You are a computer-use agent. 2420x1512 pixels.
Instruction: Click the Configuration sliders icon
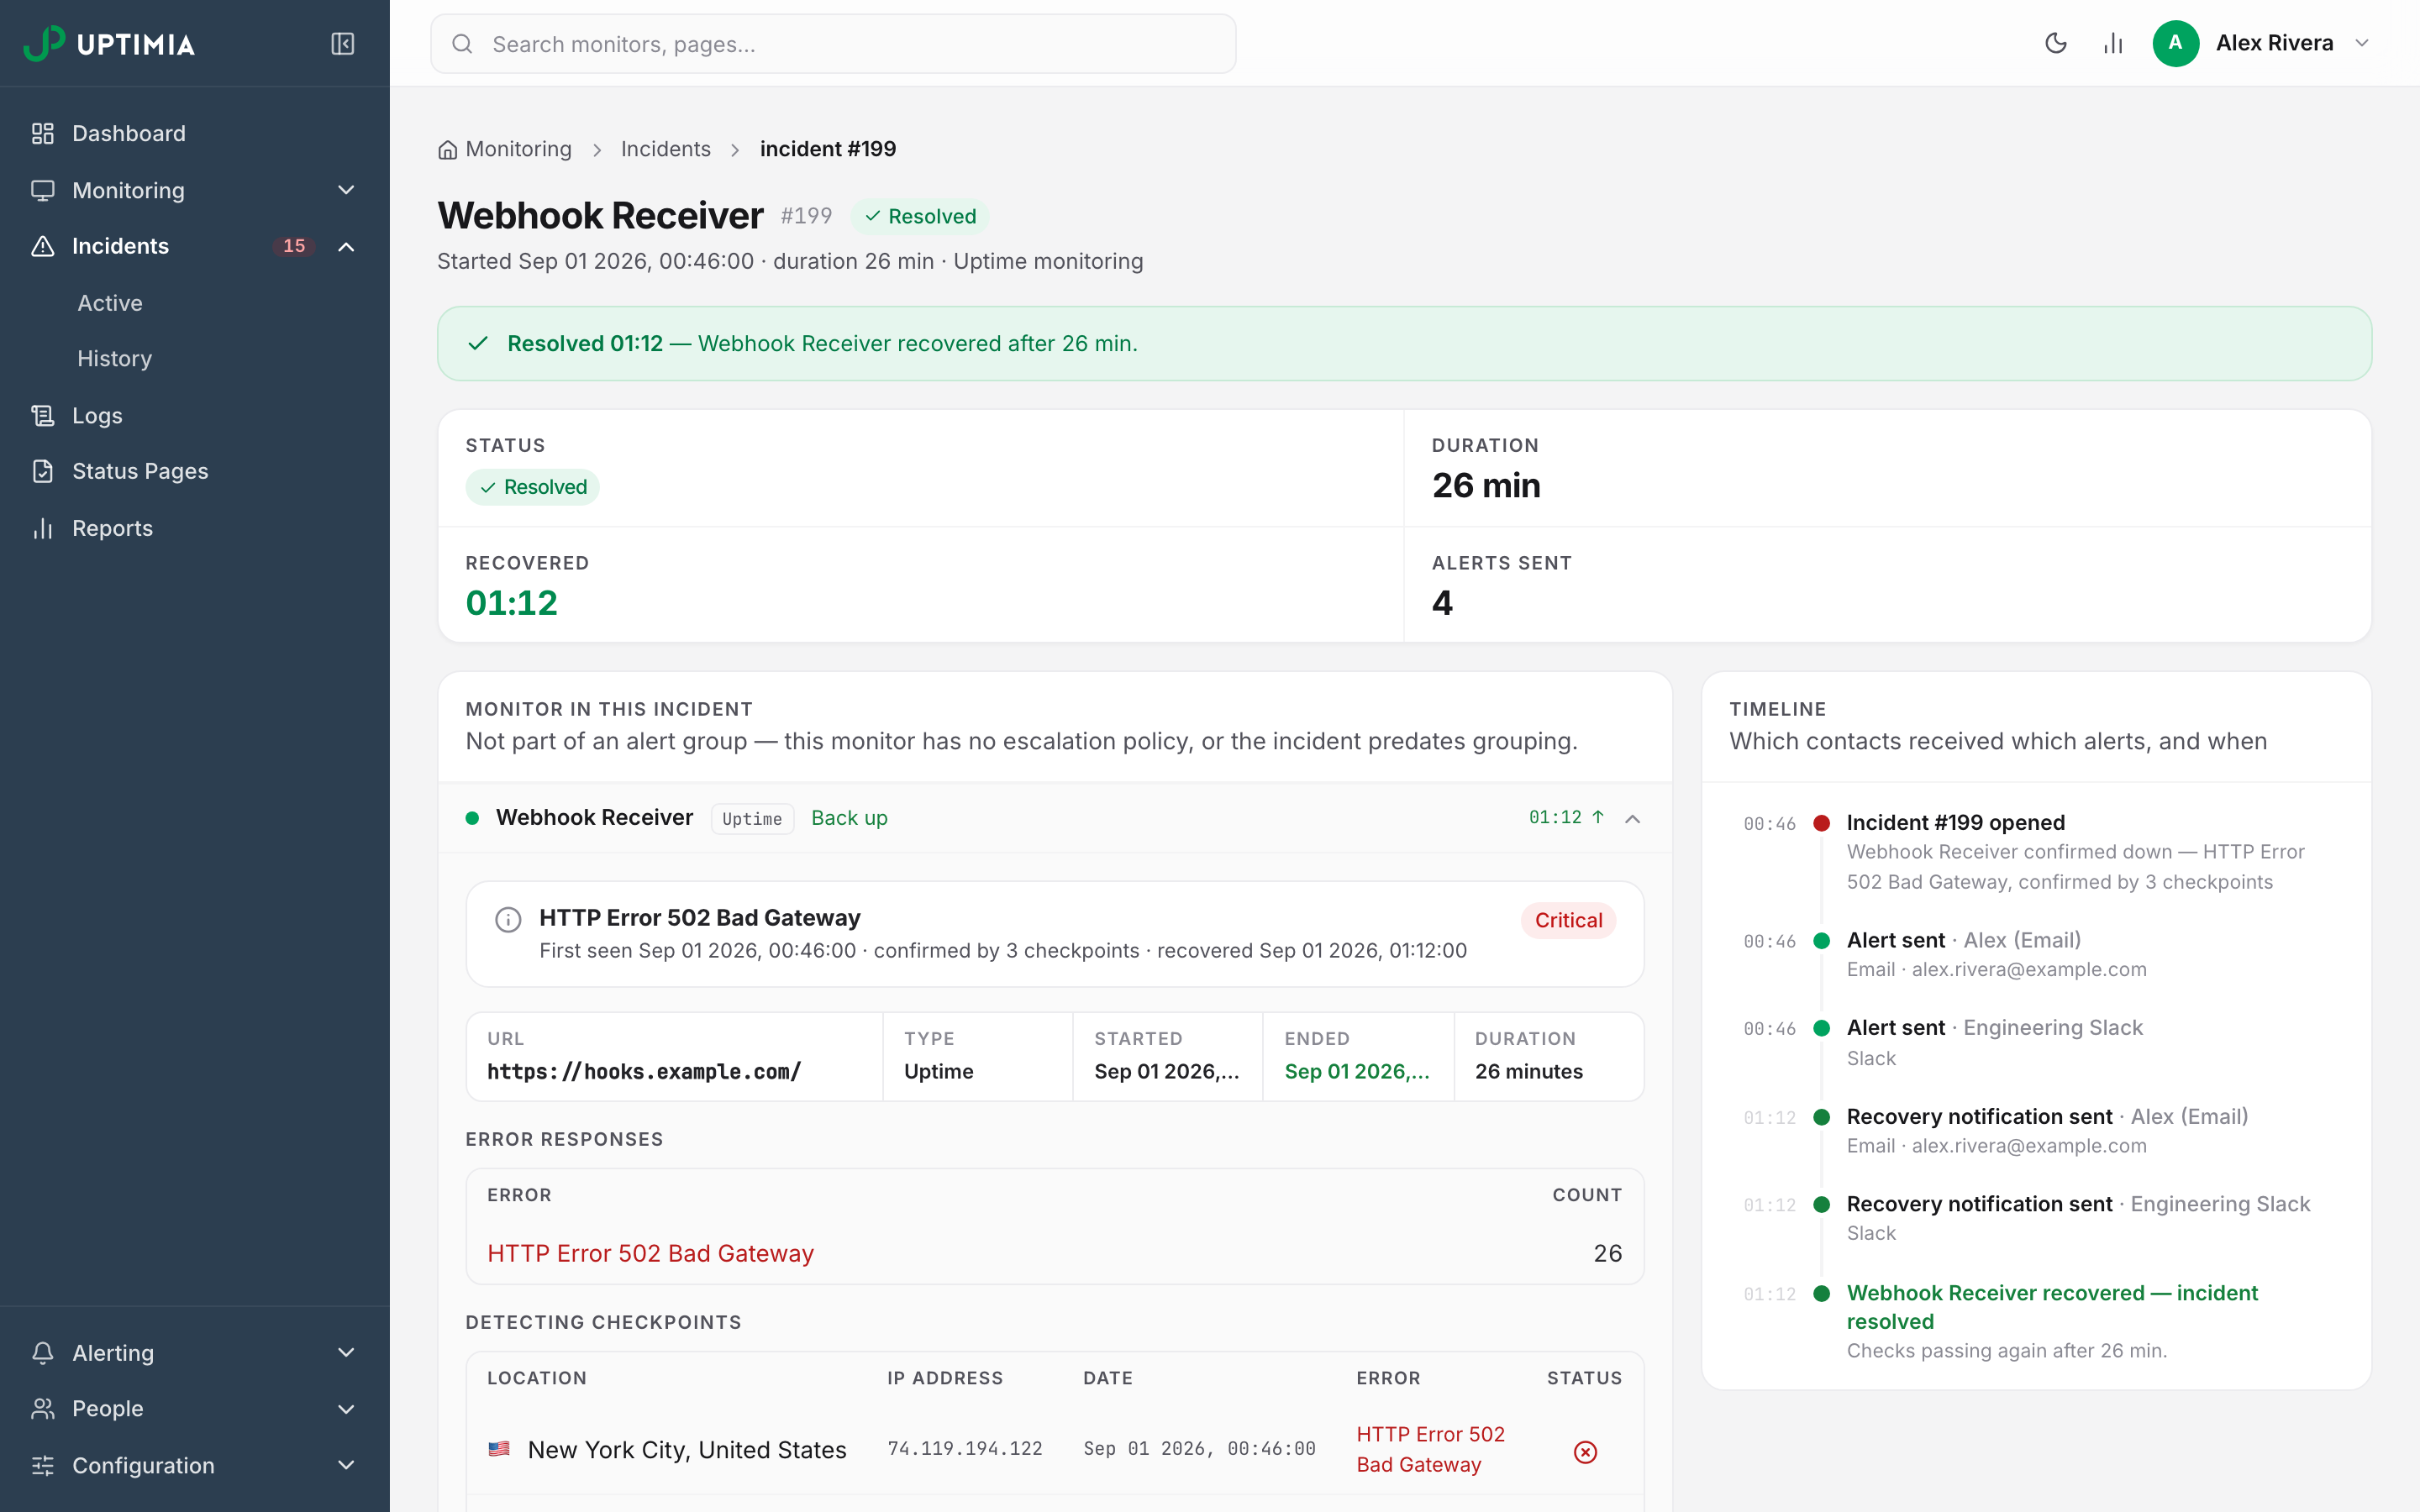click(x=42, y=1465)
